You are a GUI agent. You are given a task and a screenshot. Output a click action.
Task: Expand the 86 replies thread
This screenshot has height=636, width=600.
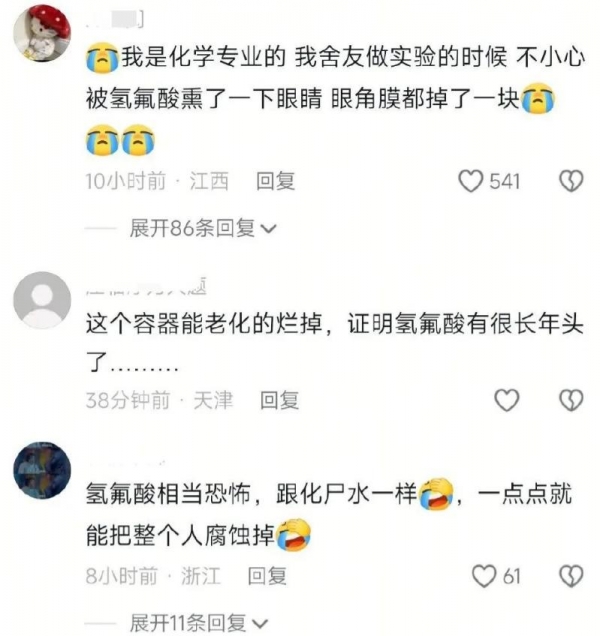pyautogui.click(x=191, y=228)
